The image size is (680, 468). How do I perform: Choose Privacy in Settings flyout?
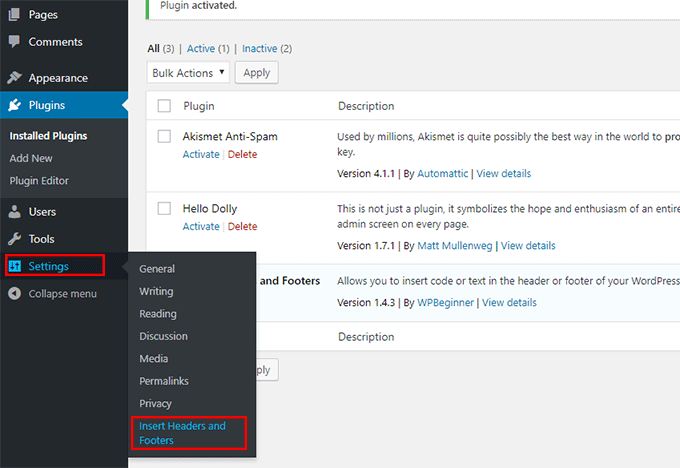[x=155, y=403]
